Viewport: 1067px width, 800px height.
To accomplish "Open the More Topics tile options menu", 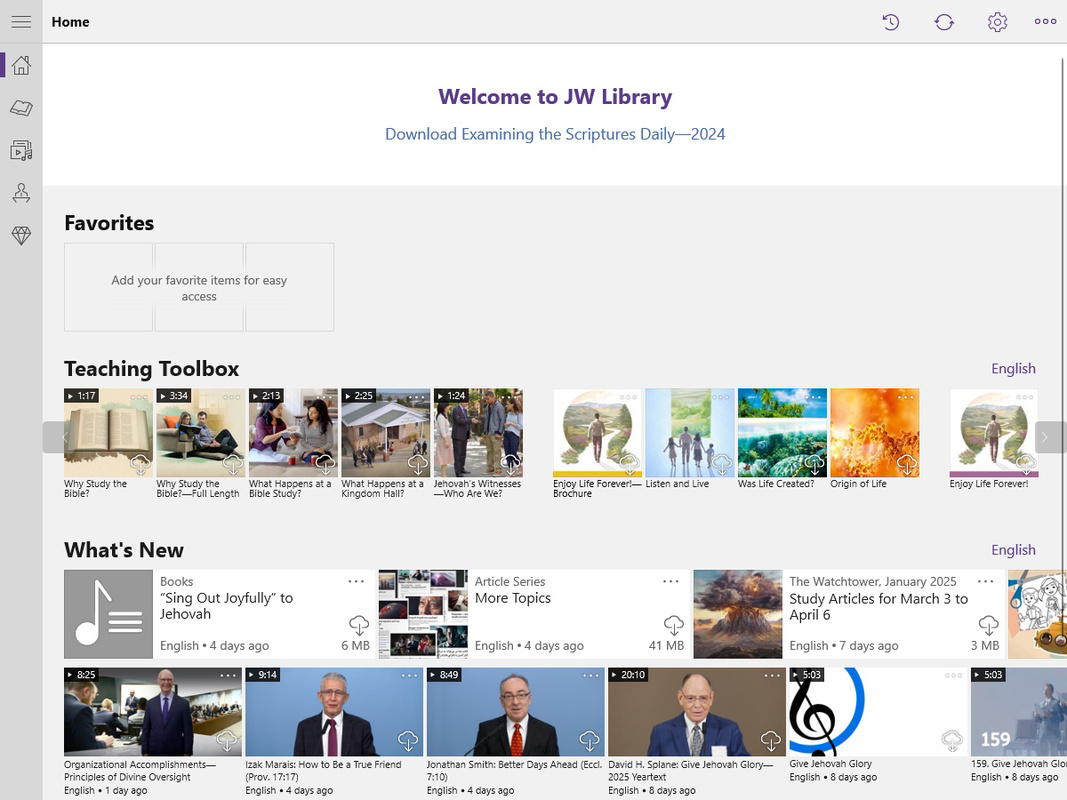I will 670,581.
